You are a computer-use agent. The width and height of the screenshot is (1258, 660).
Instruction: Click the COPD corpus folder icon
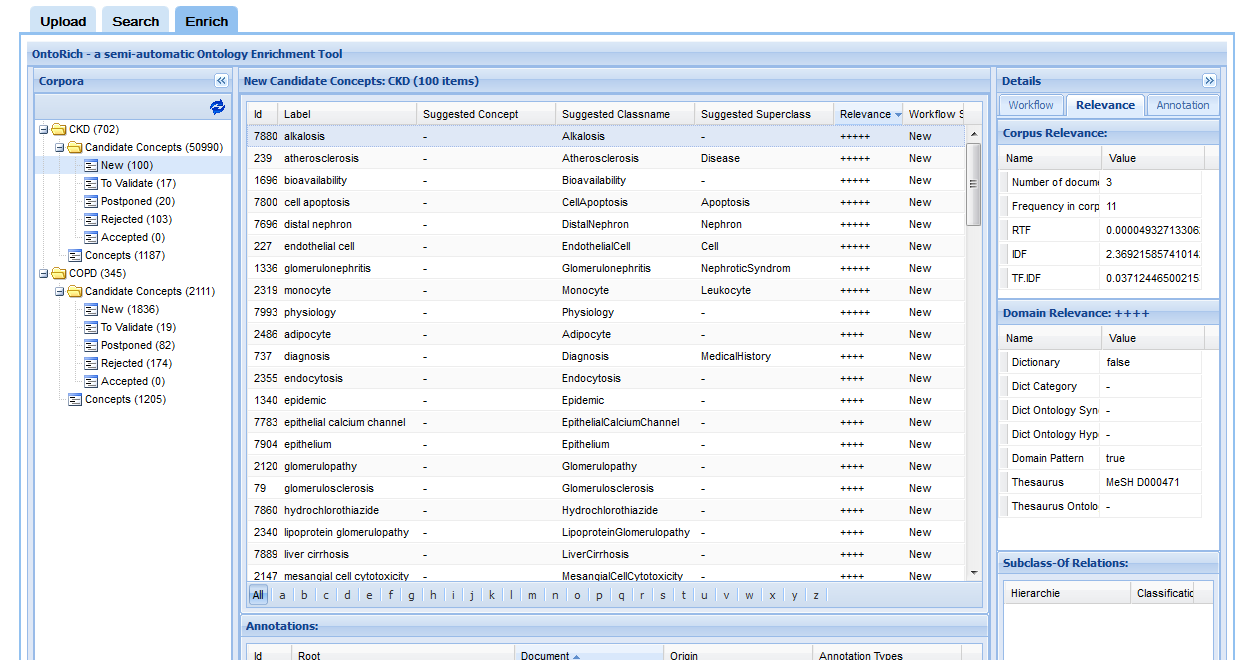[x=58, y=274]
